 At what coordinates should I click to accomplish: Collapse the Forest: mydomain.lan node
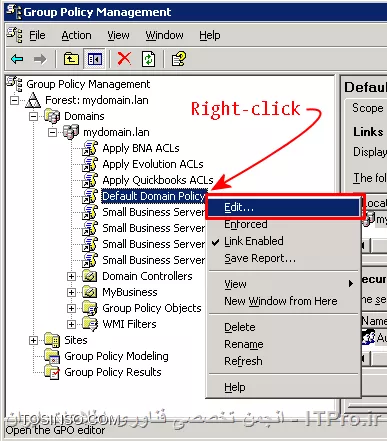(14, 100)
